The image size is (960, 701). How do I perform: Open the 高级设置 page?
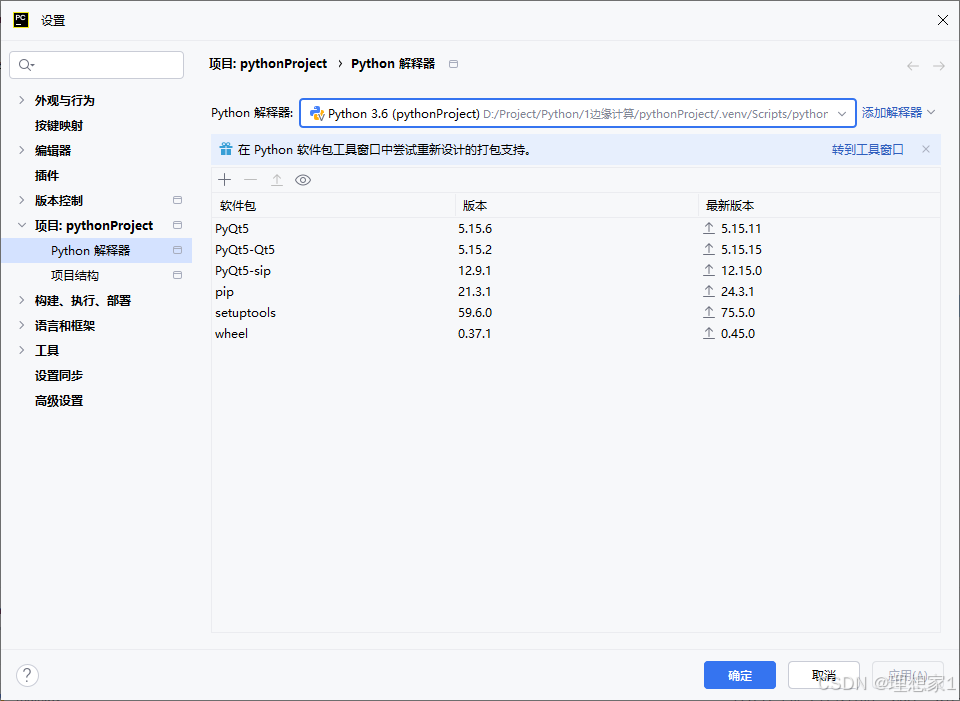tap(59, 400)
